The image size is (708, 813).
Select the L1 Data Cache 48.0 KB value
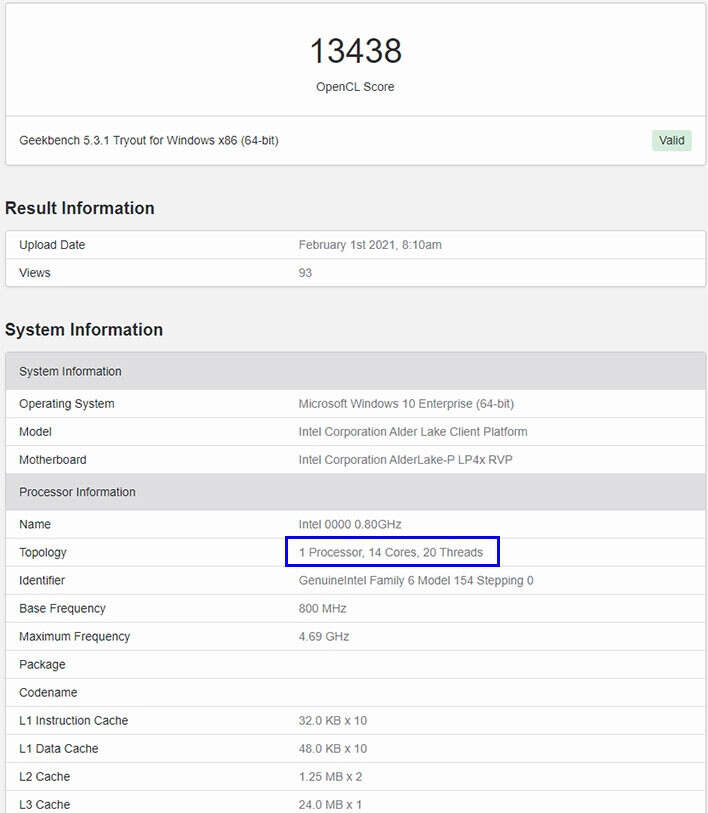332,748
